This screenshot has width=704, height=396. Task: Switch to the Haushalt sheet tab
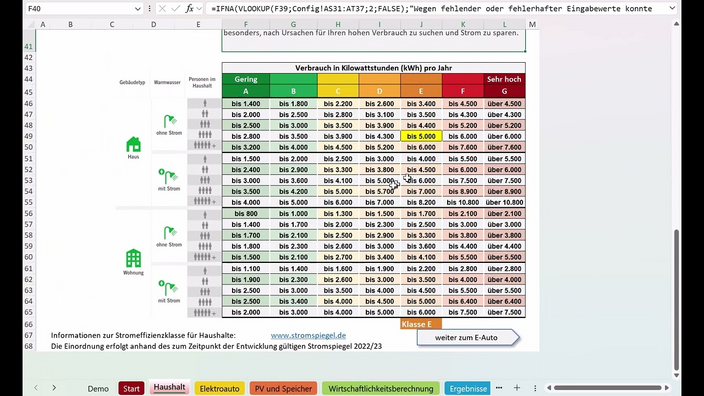pyautogui.click(x=169, y=387)
